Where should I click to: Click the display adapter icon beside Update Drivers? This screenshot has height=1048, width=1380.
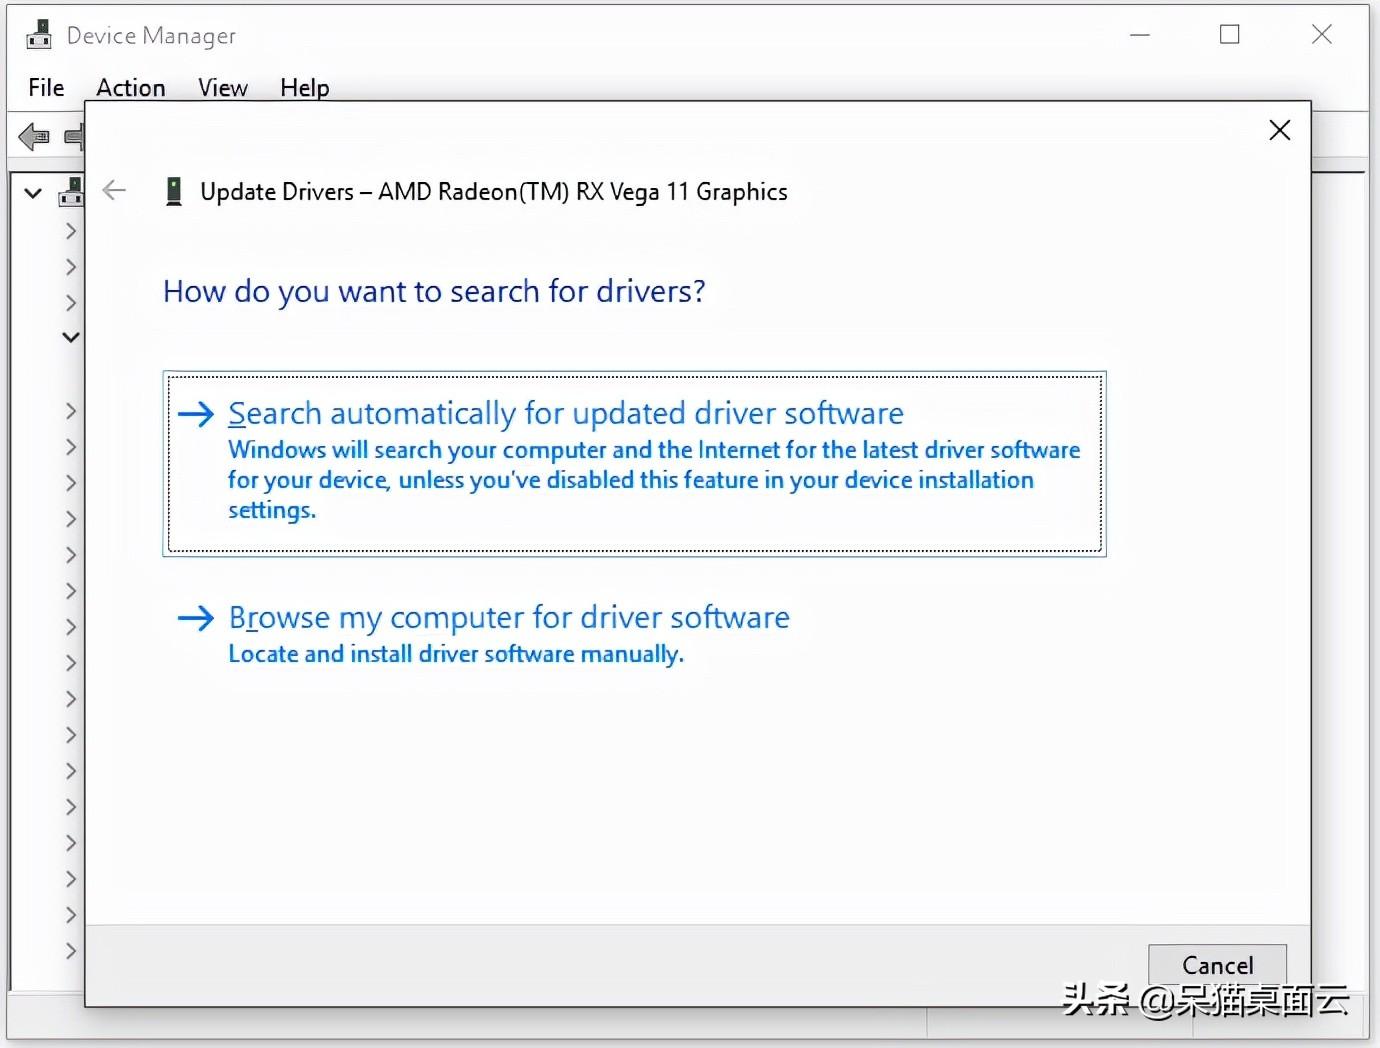(x=174, y=191)
